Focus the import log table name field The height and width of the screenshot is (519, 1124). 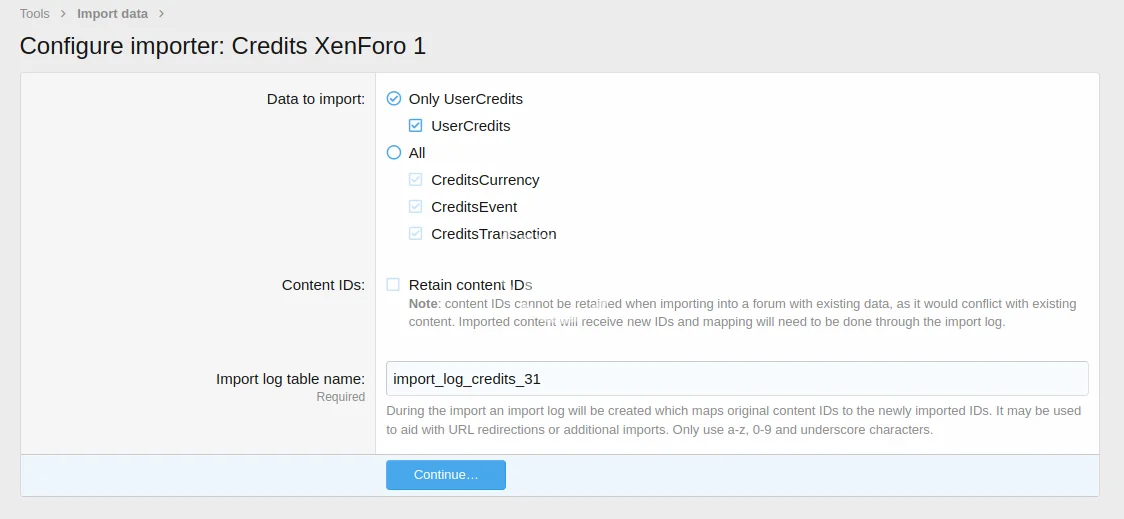click(737, 379)
